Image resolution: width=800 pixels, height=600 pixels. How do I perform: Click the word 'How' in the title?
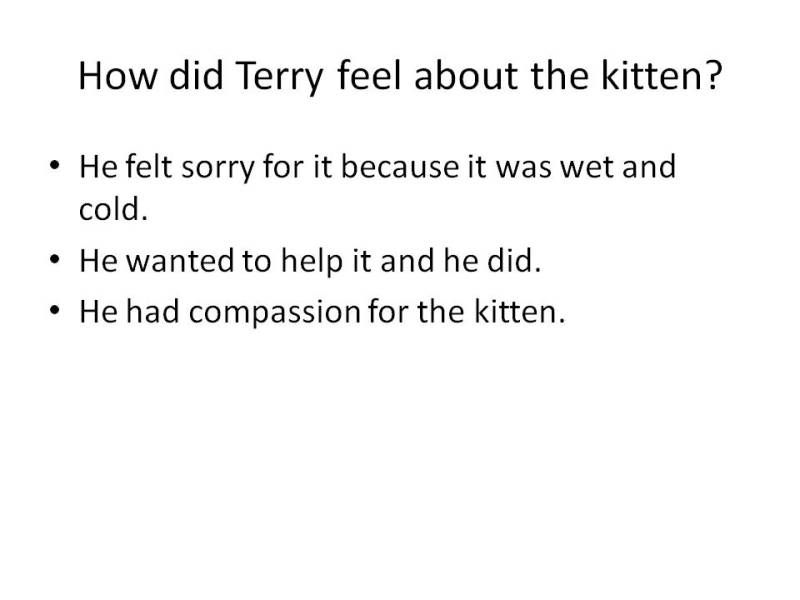point(118,76)
